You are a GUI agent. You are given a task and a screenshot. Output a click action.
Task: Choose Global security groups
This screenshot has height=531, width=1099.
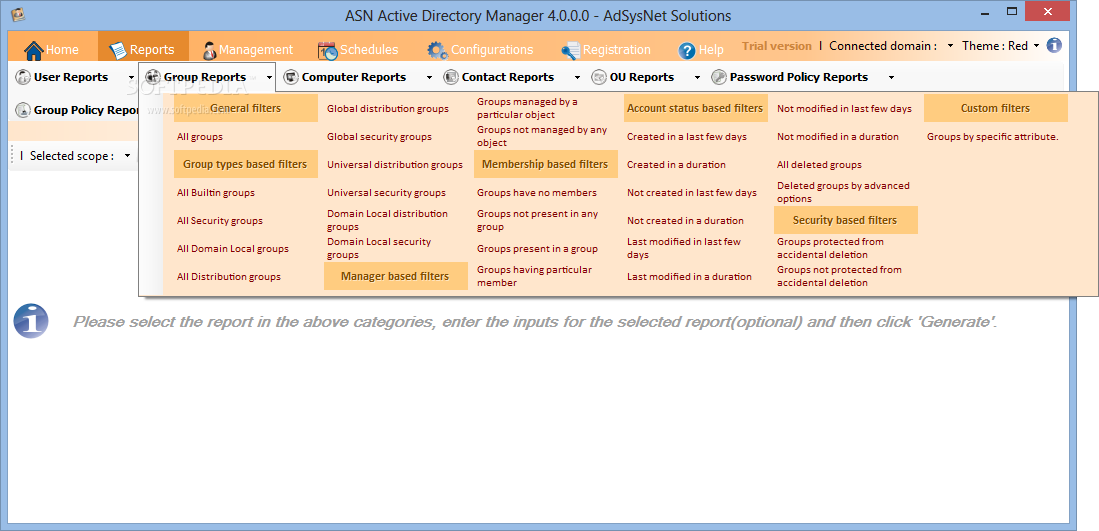tap(379, 137)
